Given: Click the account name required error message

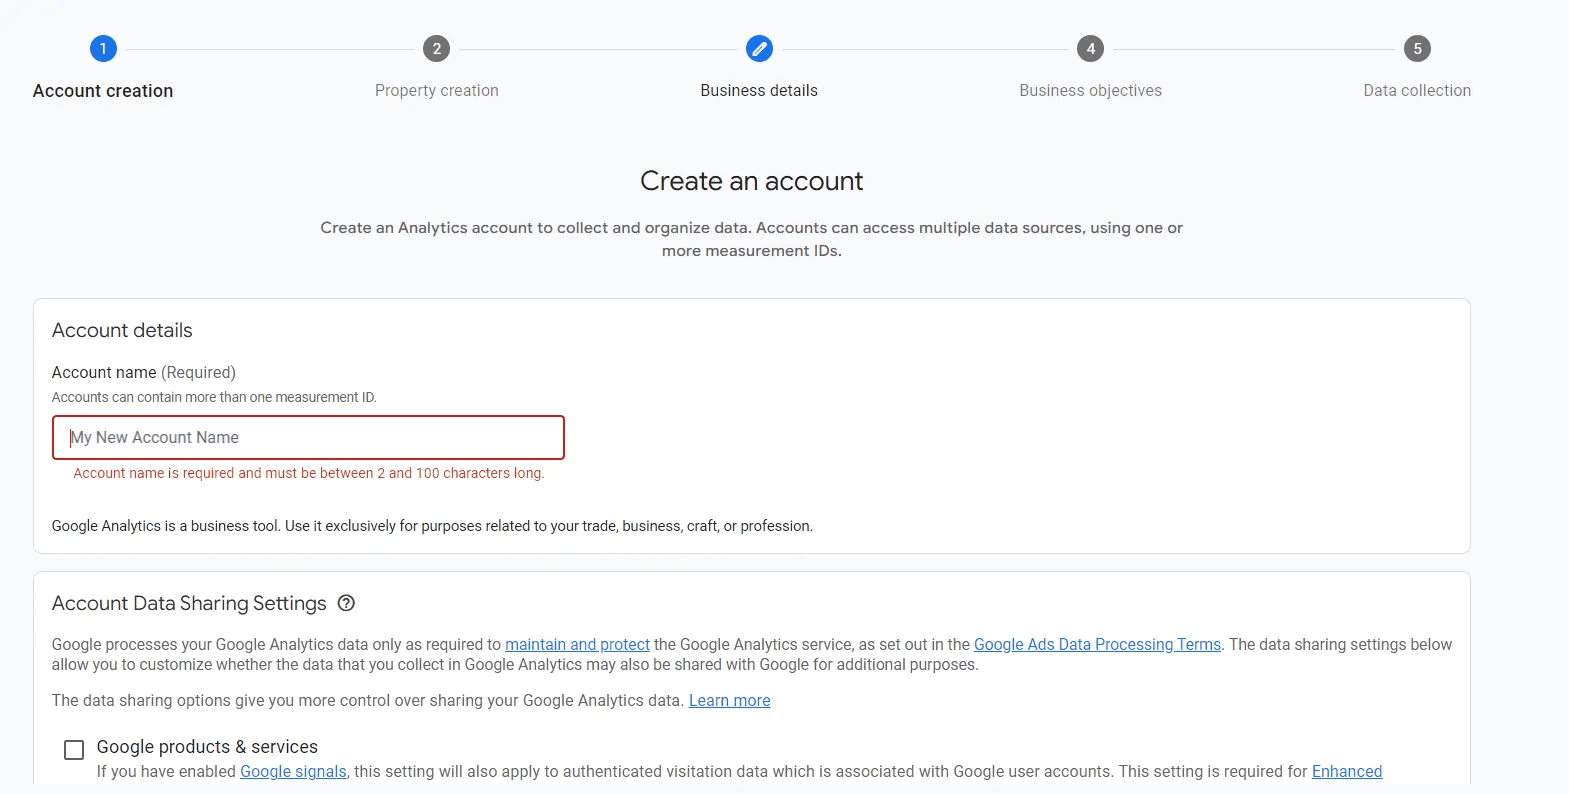Looking at the screenshot, I should pyautogui.click(x=309, y=473).
